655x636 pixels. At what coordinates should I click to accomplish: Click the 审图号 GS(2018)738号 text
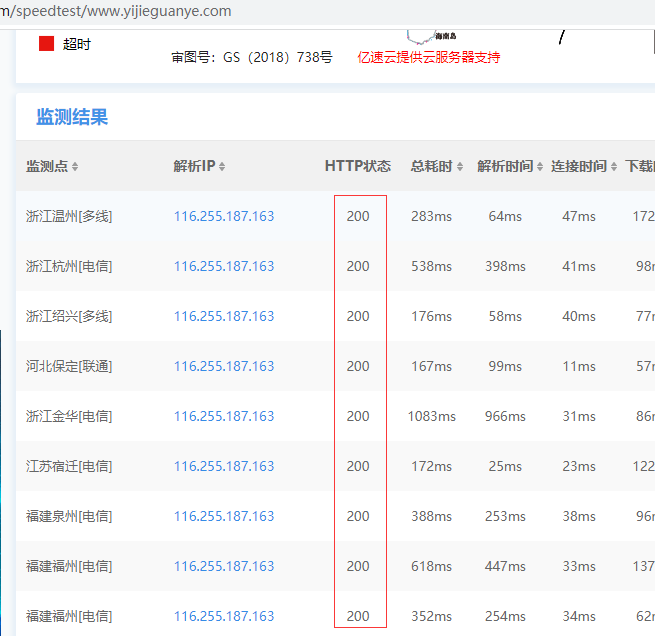point(252,57)
